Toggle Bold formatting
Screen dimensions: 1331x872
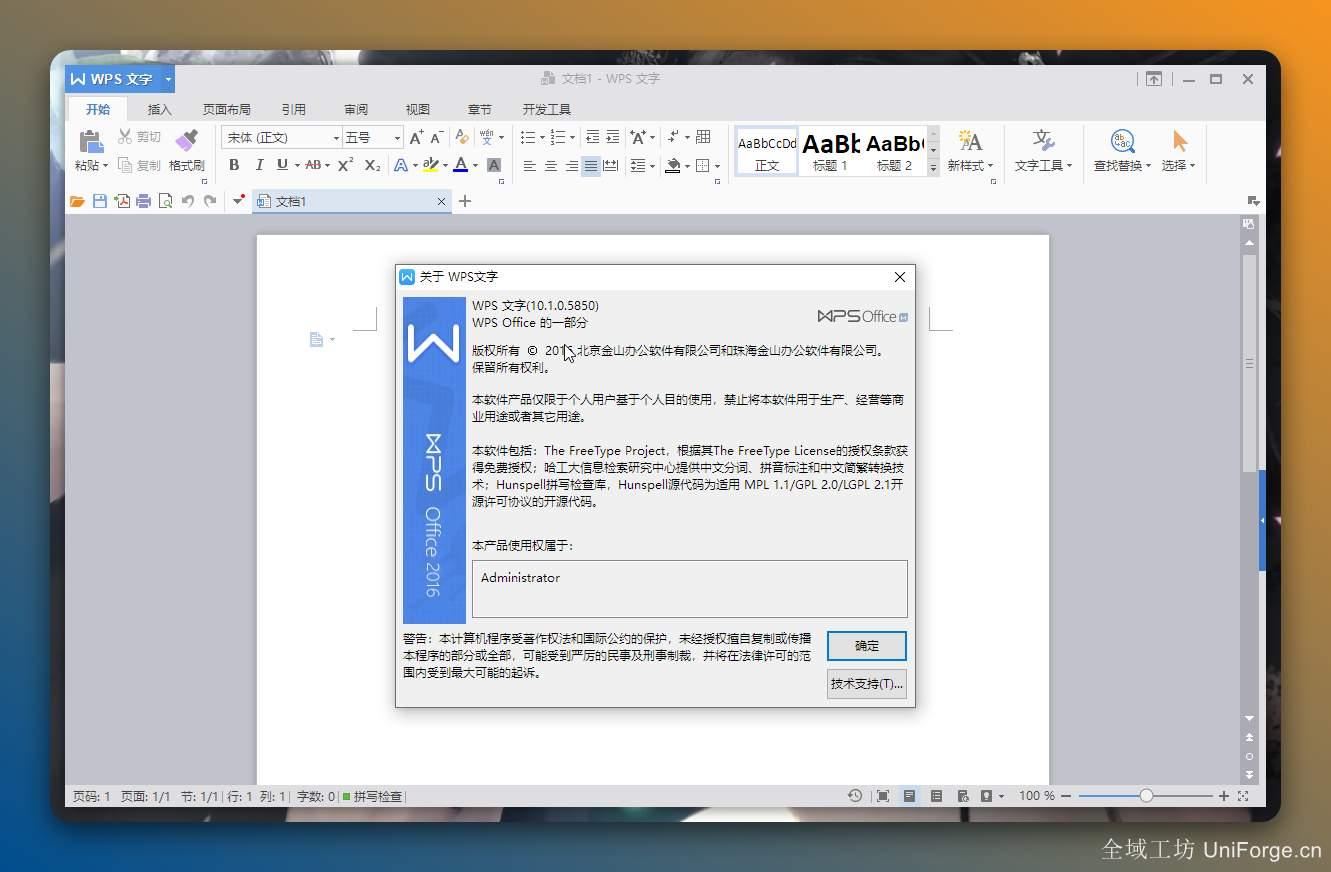234,165
